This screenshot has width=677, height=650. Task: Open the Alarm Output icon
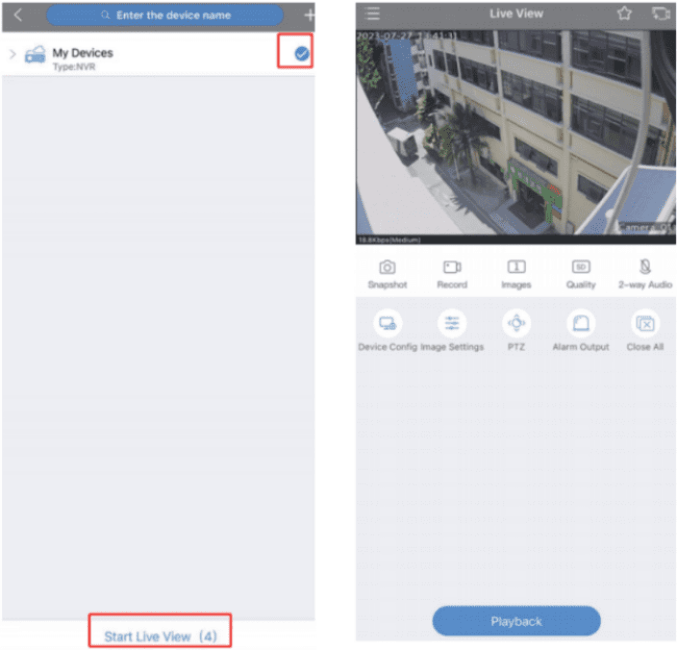[x=581, y=324]
